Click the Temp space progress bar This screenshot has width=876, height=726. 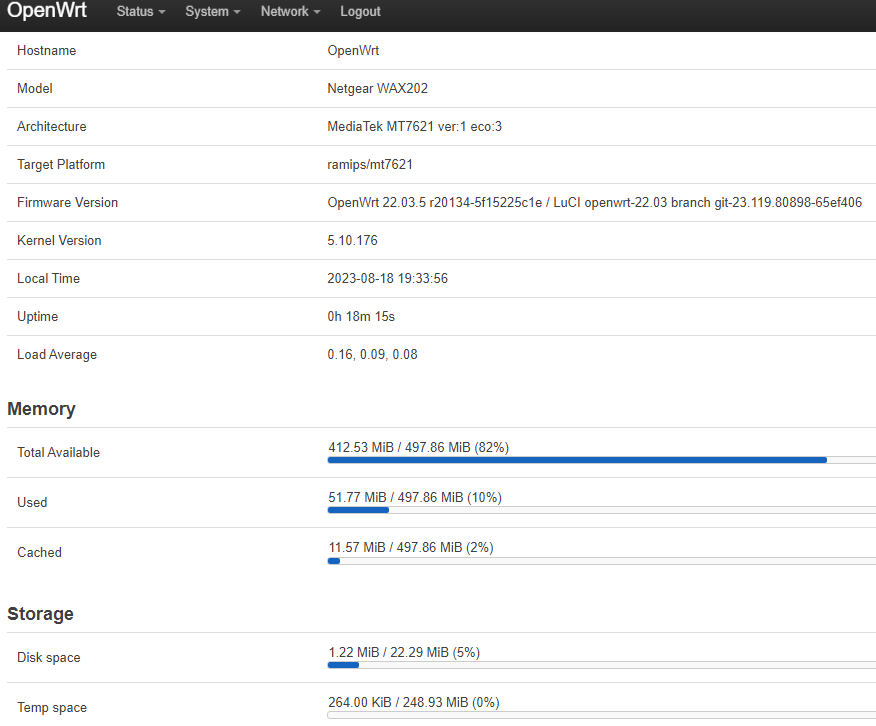tap(602, 715)
